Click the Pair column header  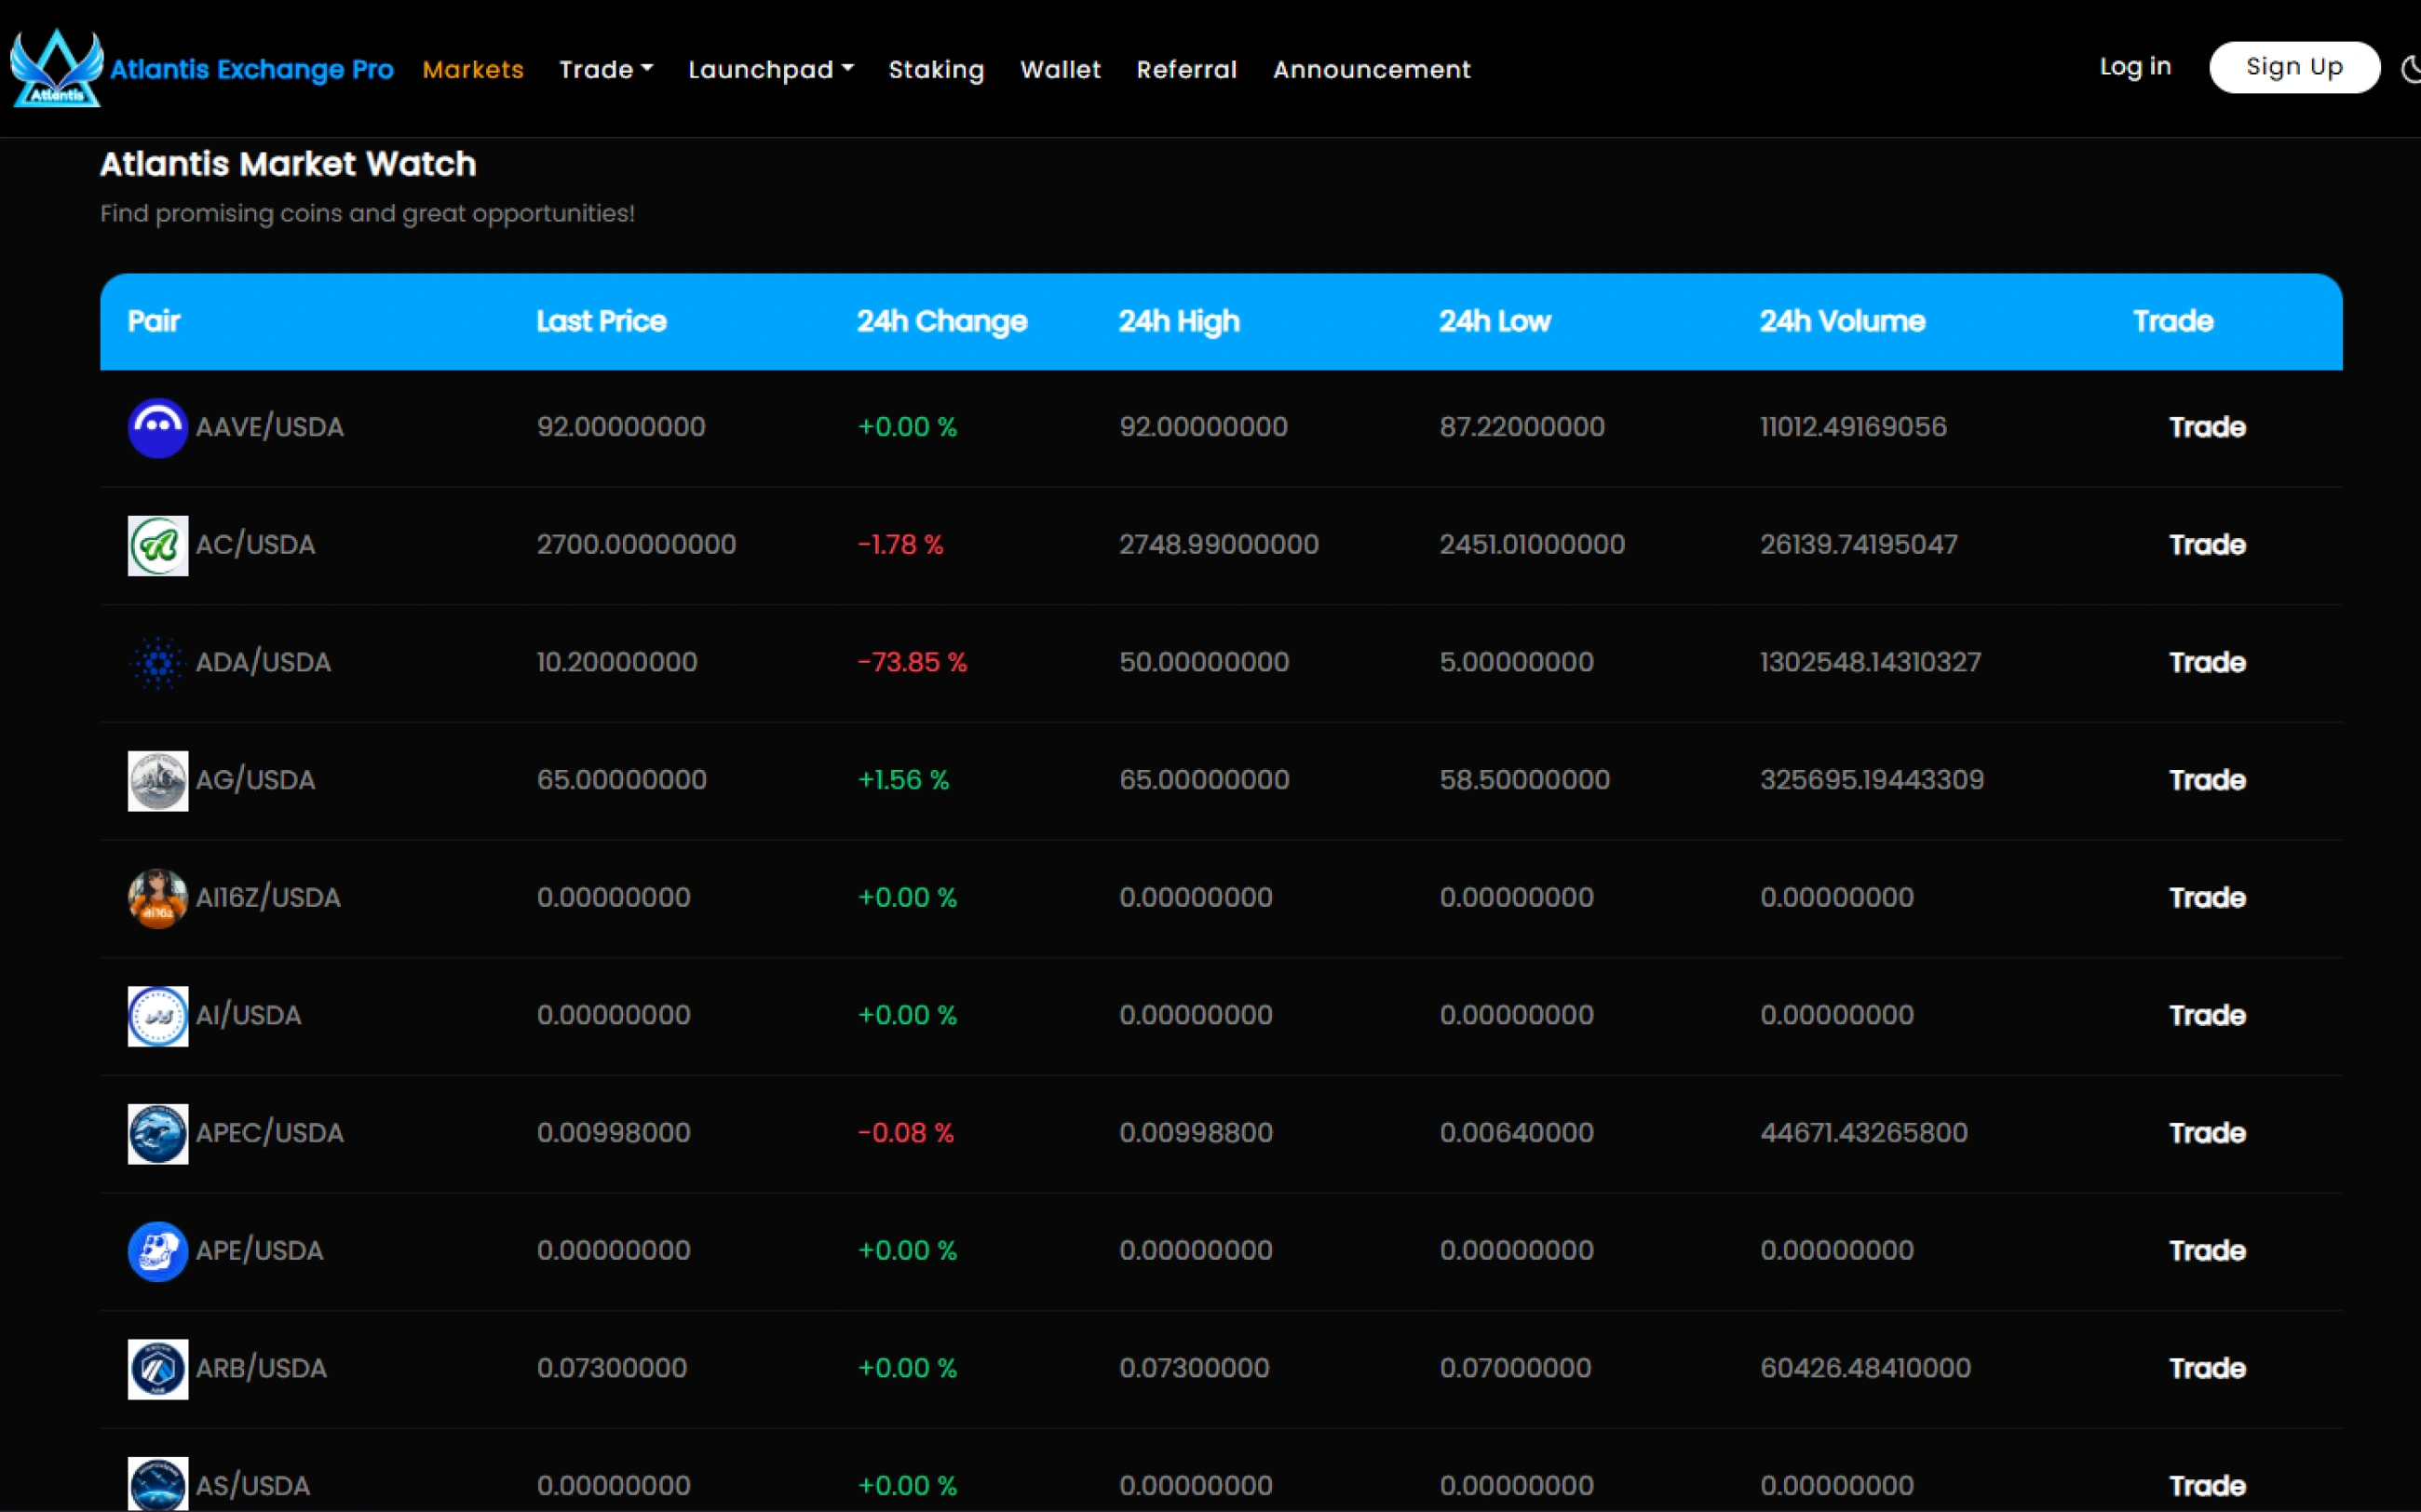154,321
